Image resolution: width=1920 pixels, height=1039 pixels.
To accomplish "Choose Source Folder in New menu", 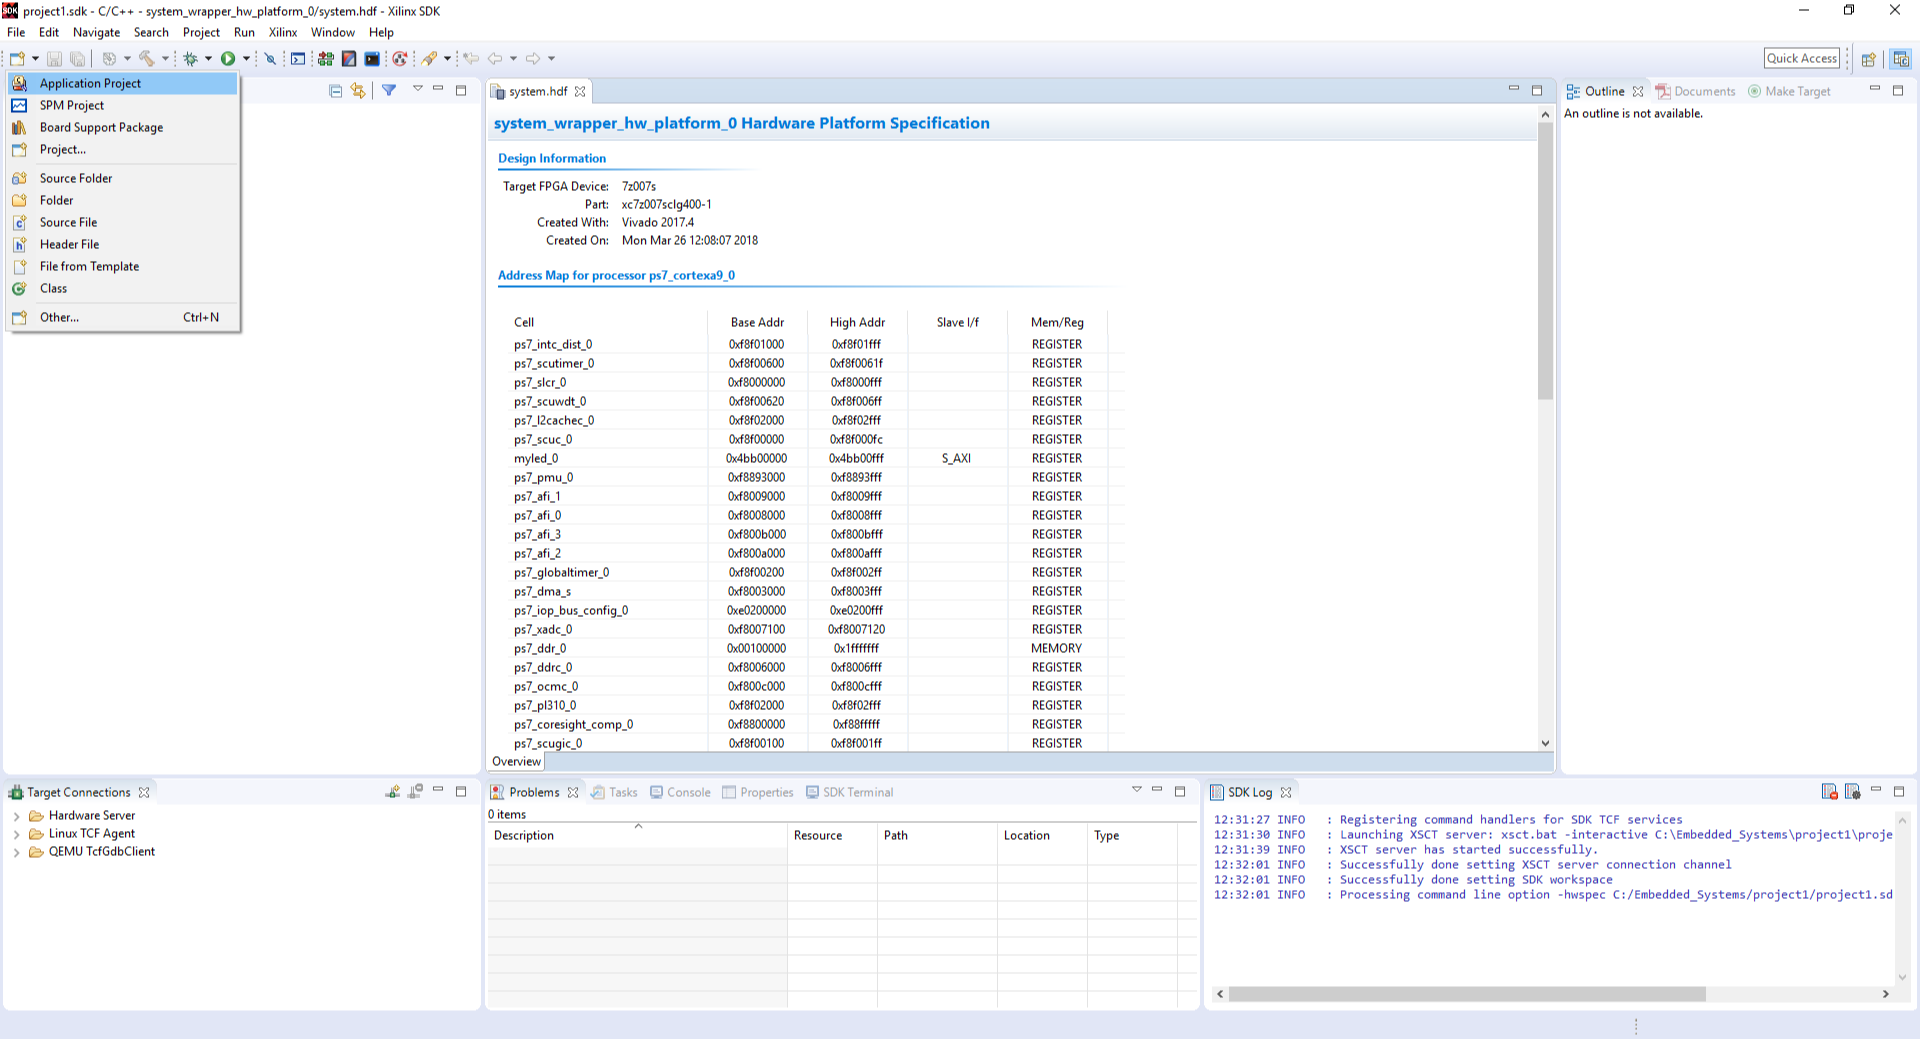I will point(123,178).
